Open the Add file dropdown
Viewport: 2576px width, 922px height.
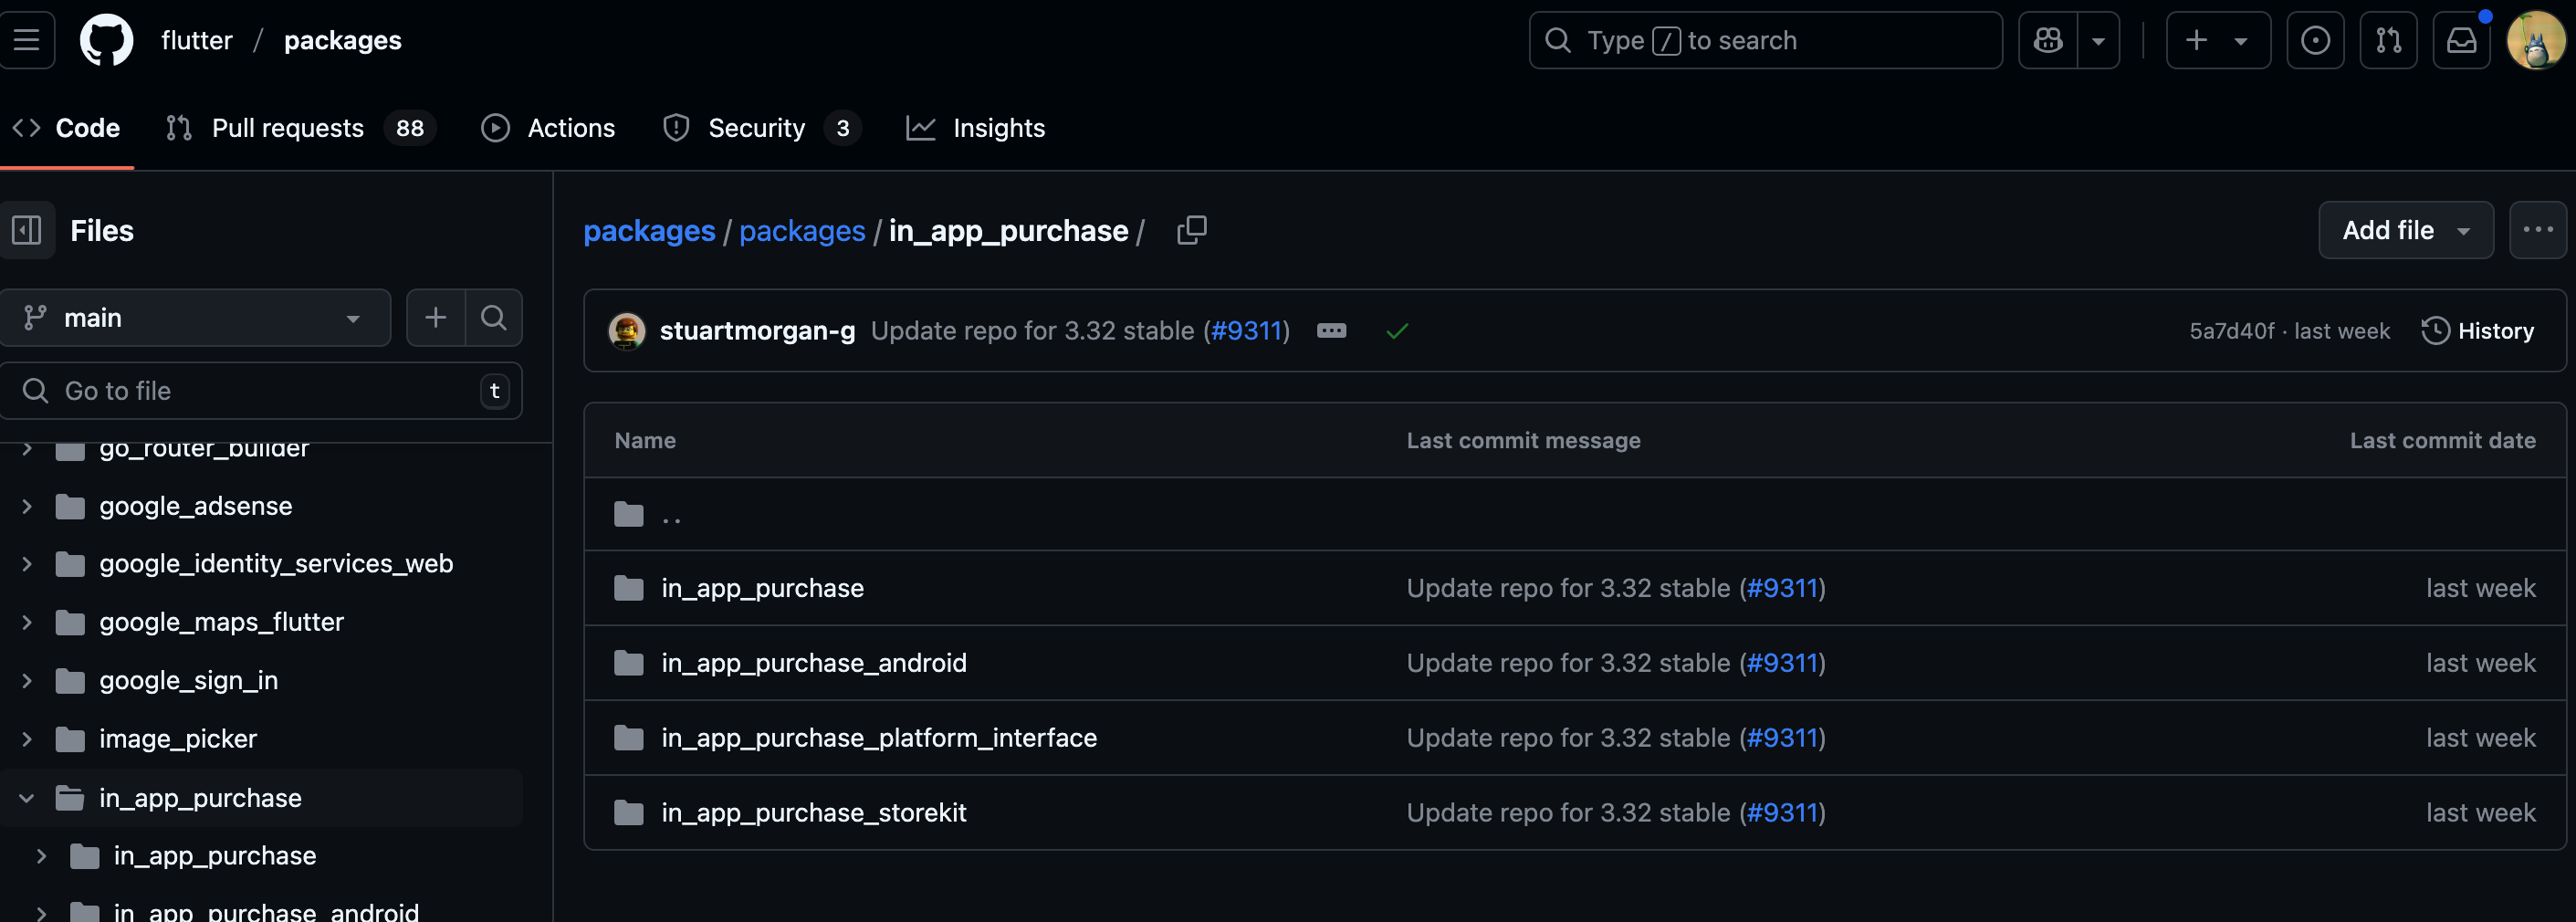(2405, 230)
